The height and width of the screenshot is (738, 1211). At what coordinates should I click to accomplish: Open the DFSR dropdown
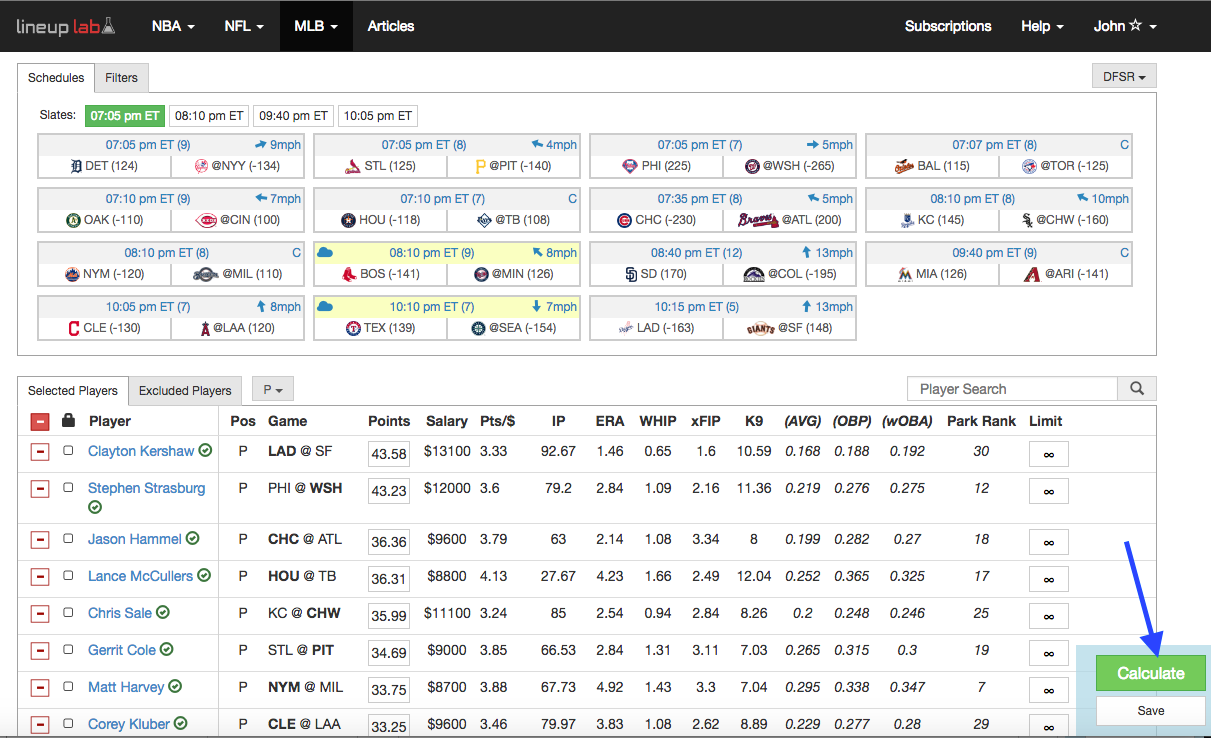point(1124,77)
